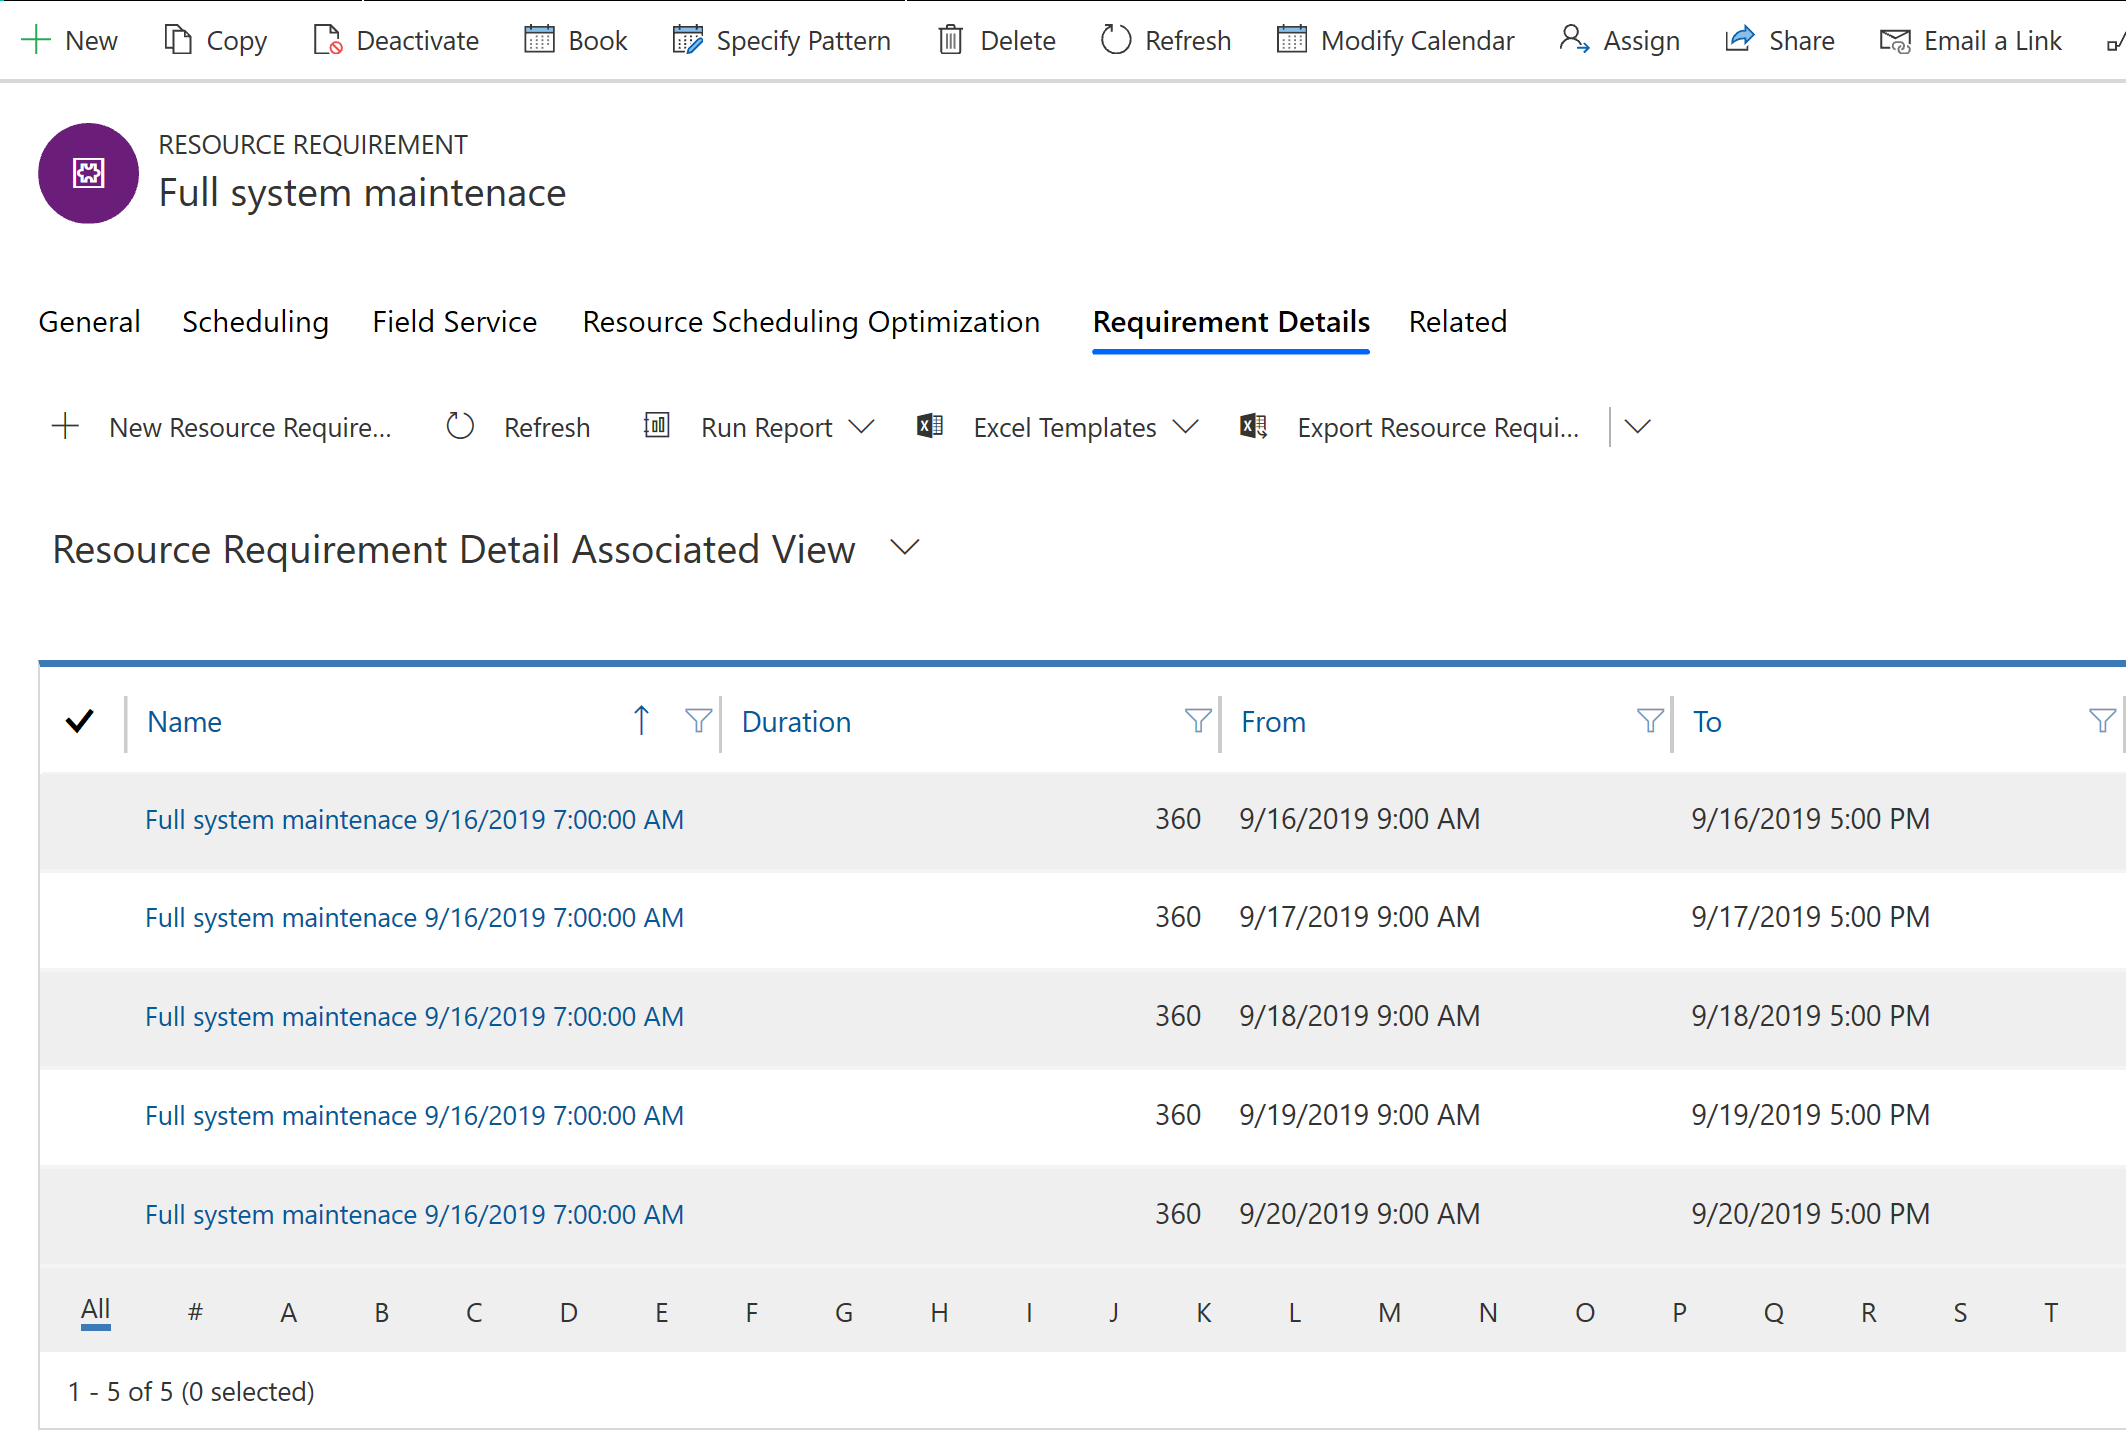Image resolution: width=2126 pixels, height=1430 pixels.
Task: Toggle the Duration column filter
Action: coord(1195,721)
